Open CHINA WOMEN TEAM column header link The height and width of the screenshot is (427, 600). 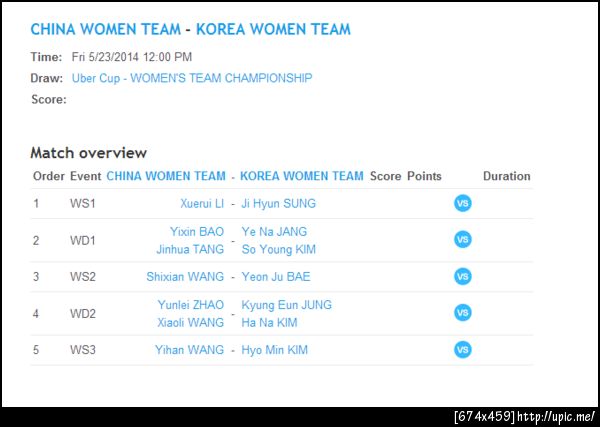(166, 176)
